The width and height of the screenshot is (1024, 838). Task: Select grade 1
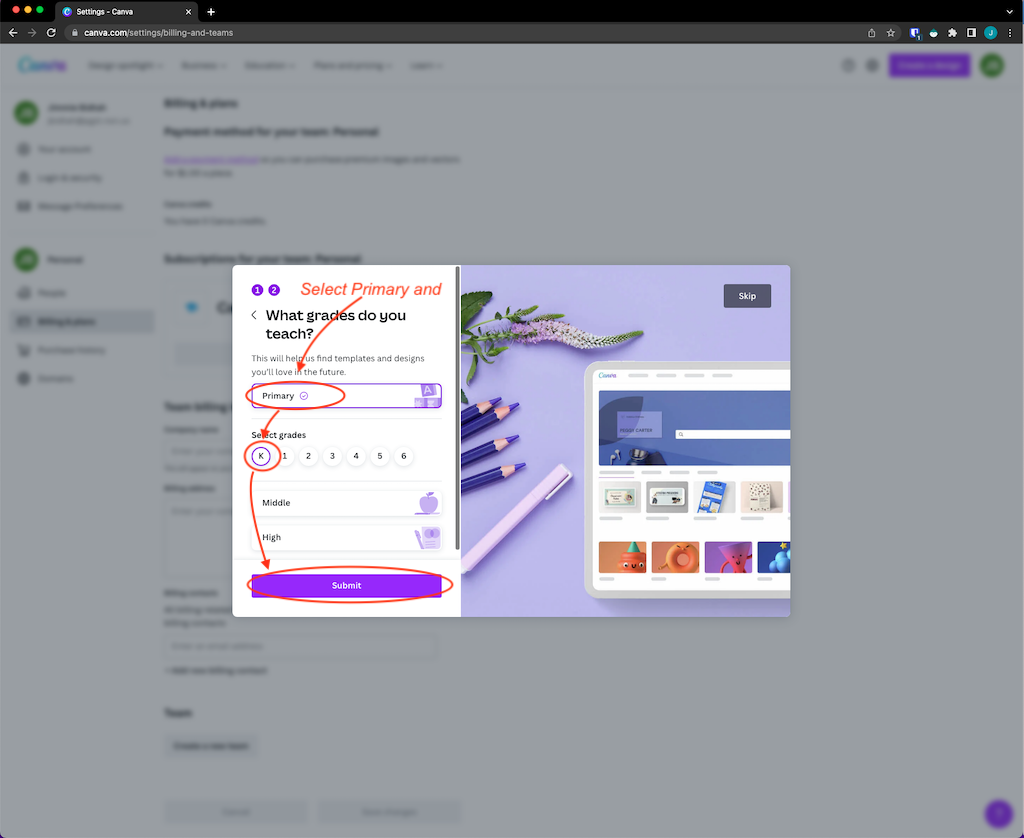(285, 456)
